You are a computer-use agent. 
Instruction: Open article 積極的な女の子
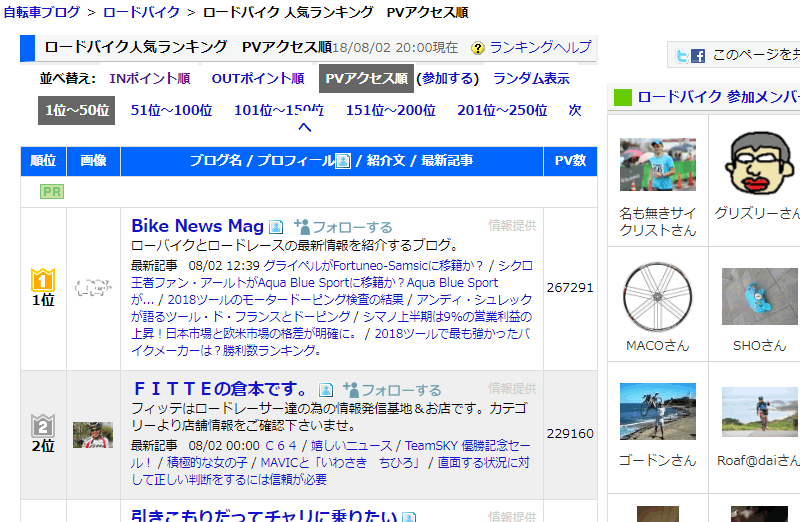[207, 463]
